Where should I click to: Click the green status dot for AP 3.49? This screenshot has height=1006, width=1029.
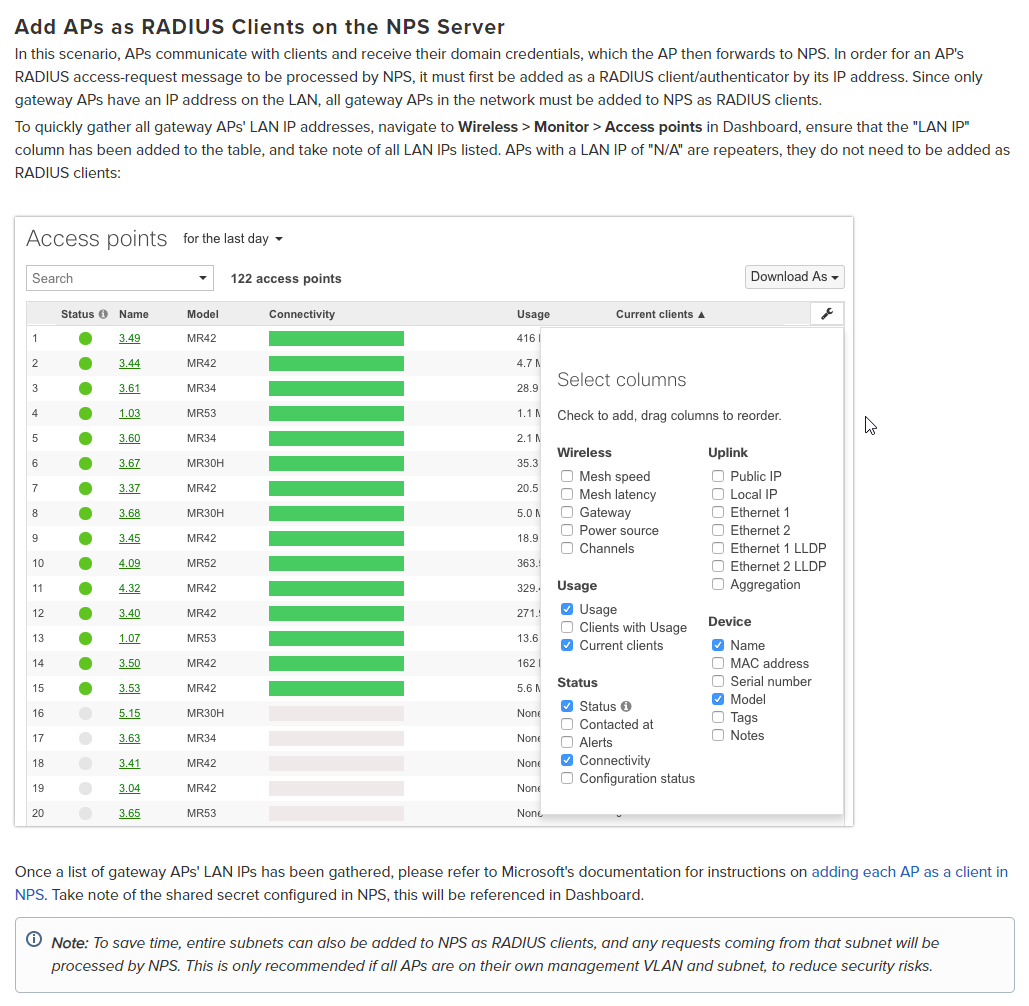click(85, 338)
